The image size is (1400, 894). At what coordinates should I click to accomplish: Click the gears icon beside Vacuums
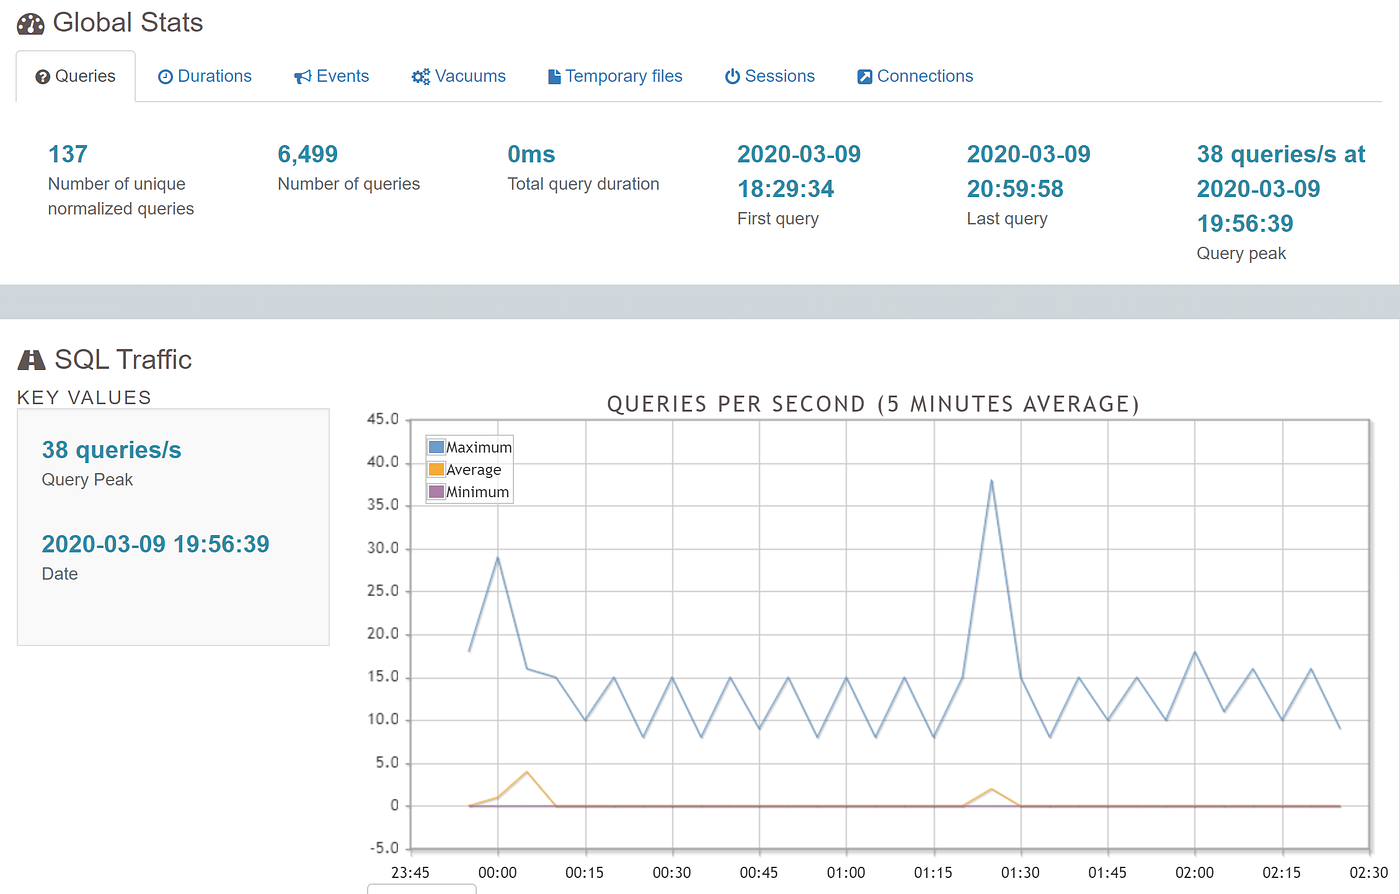[x=421, y=77]
